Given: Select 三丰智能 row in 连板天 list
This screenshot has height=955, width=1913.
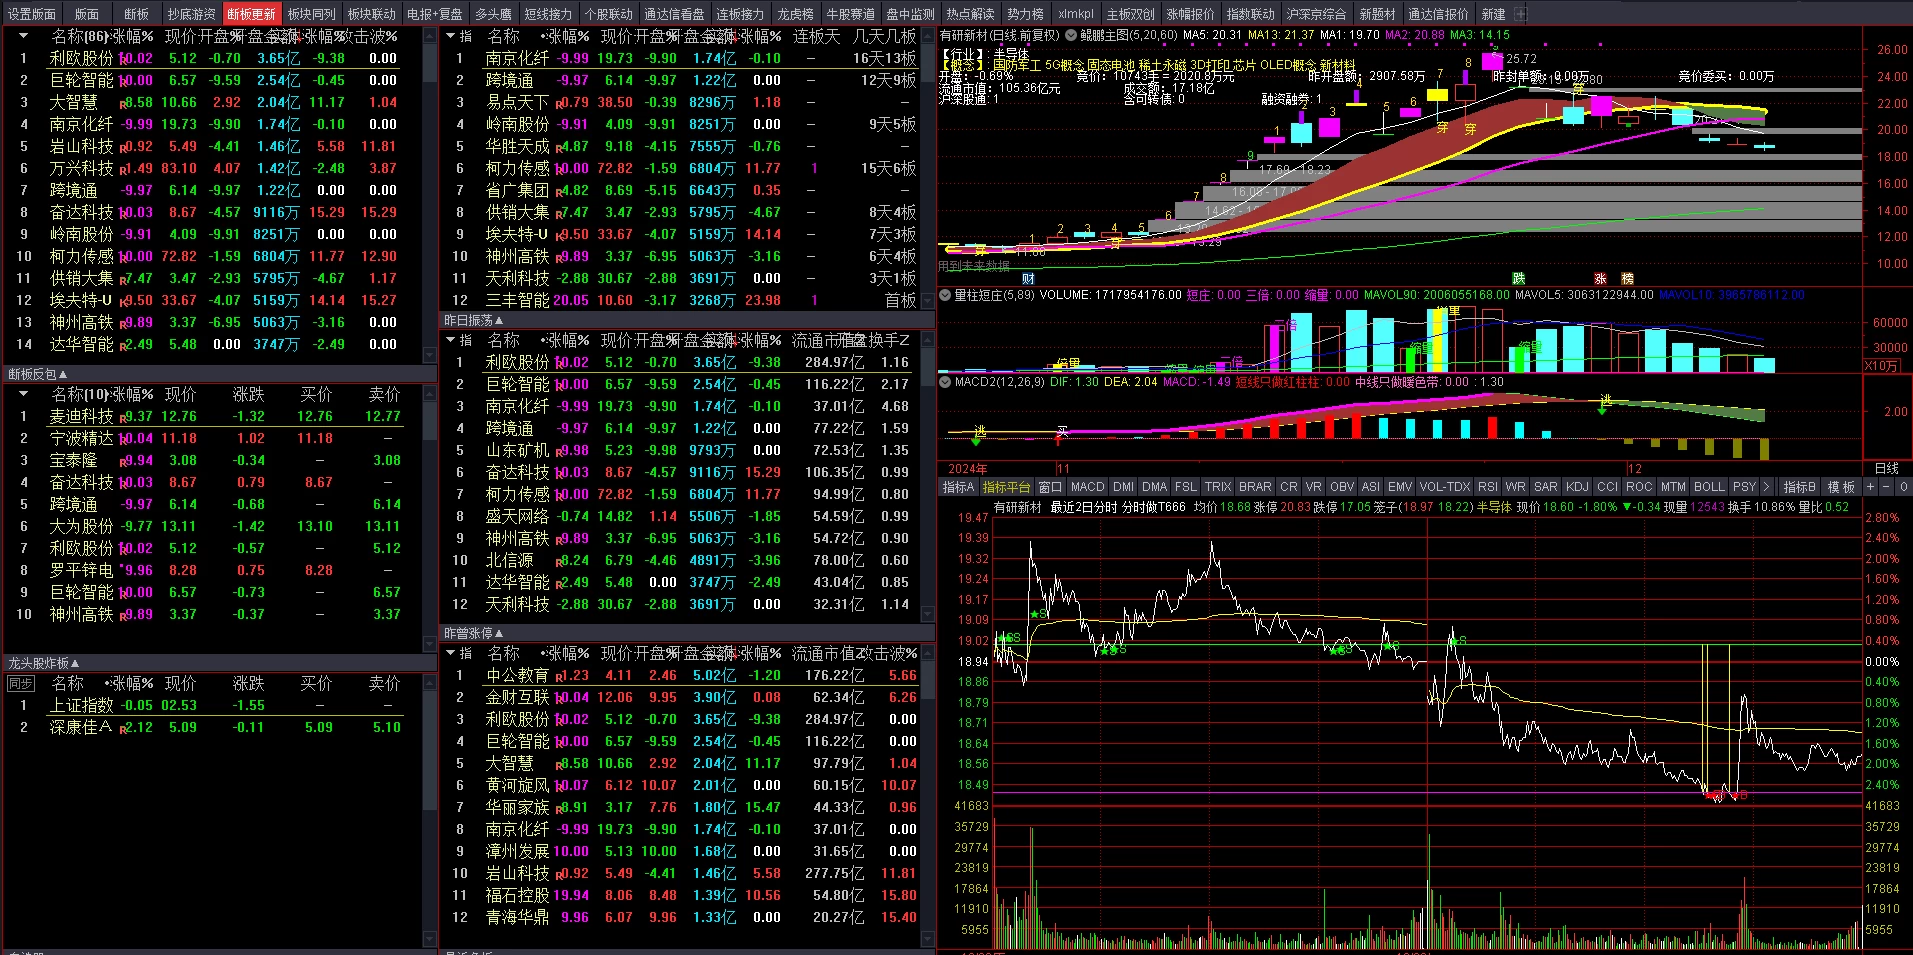Looking at the screenshot, I should 680,300.
